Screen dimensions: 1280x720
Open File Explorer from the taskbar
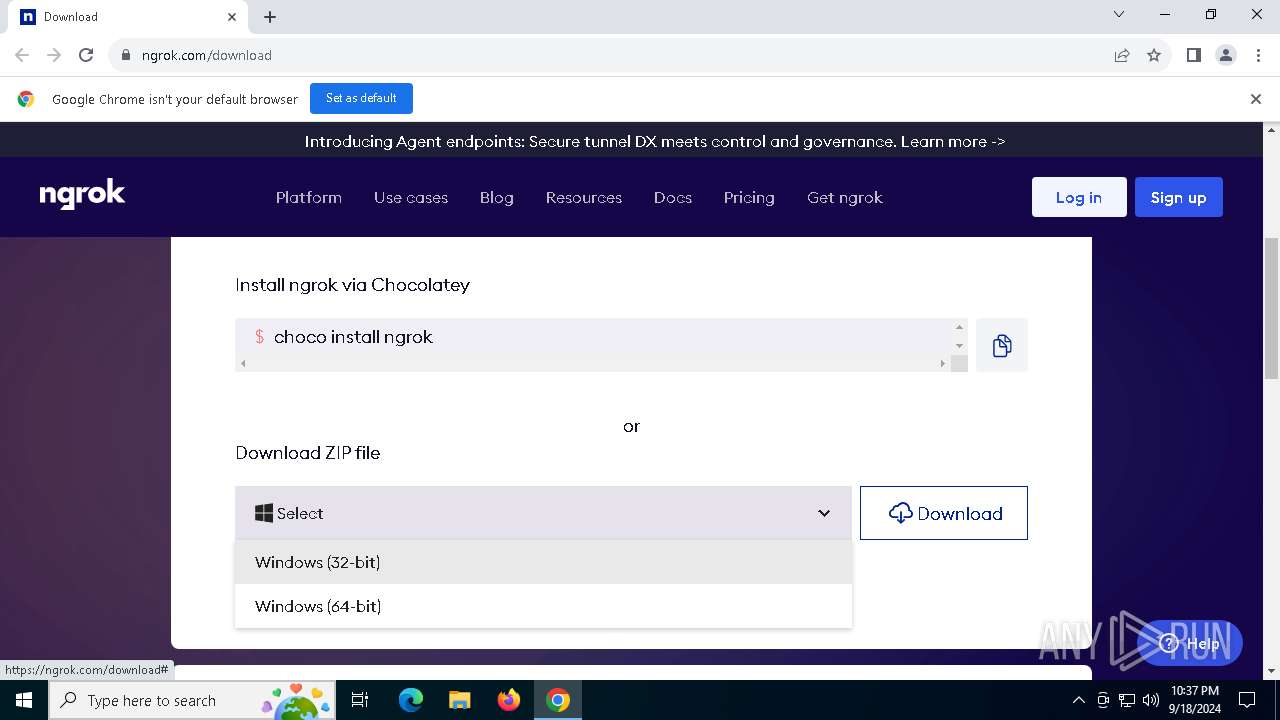coord(460,700)
